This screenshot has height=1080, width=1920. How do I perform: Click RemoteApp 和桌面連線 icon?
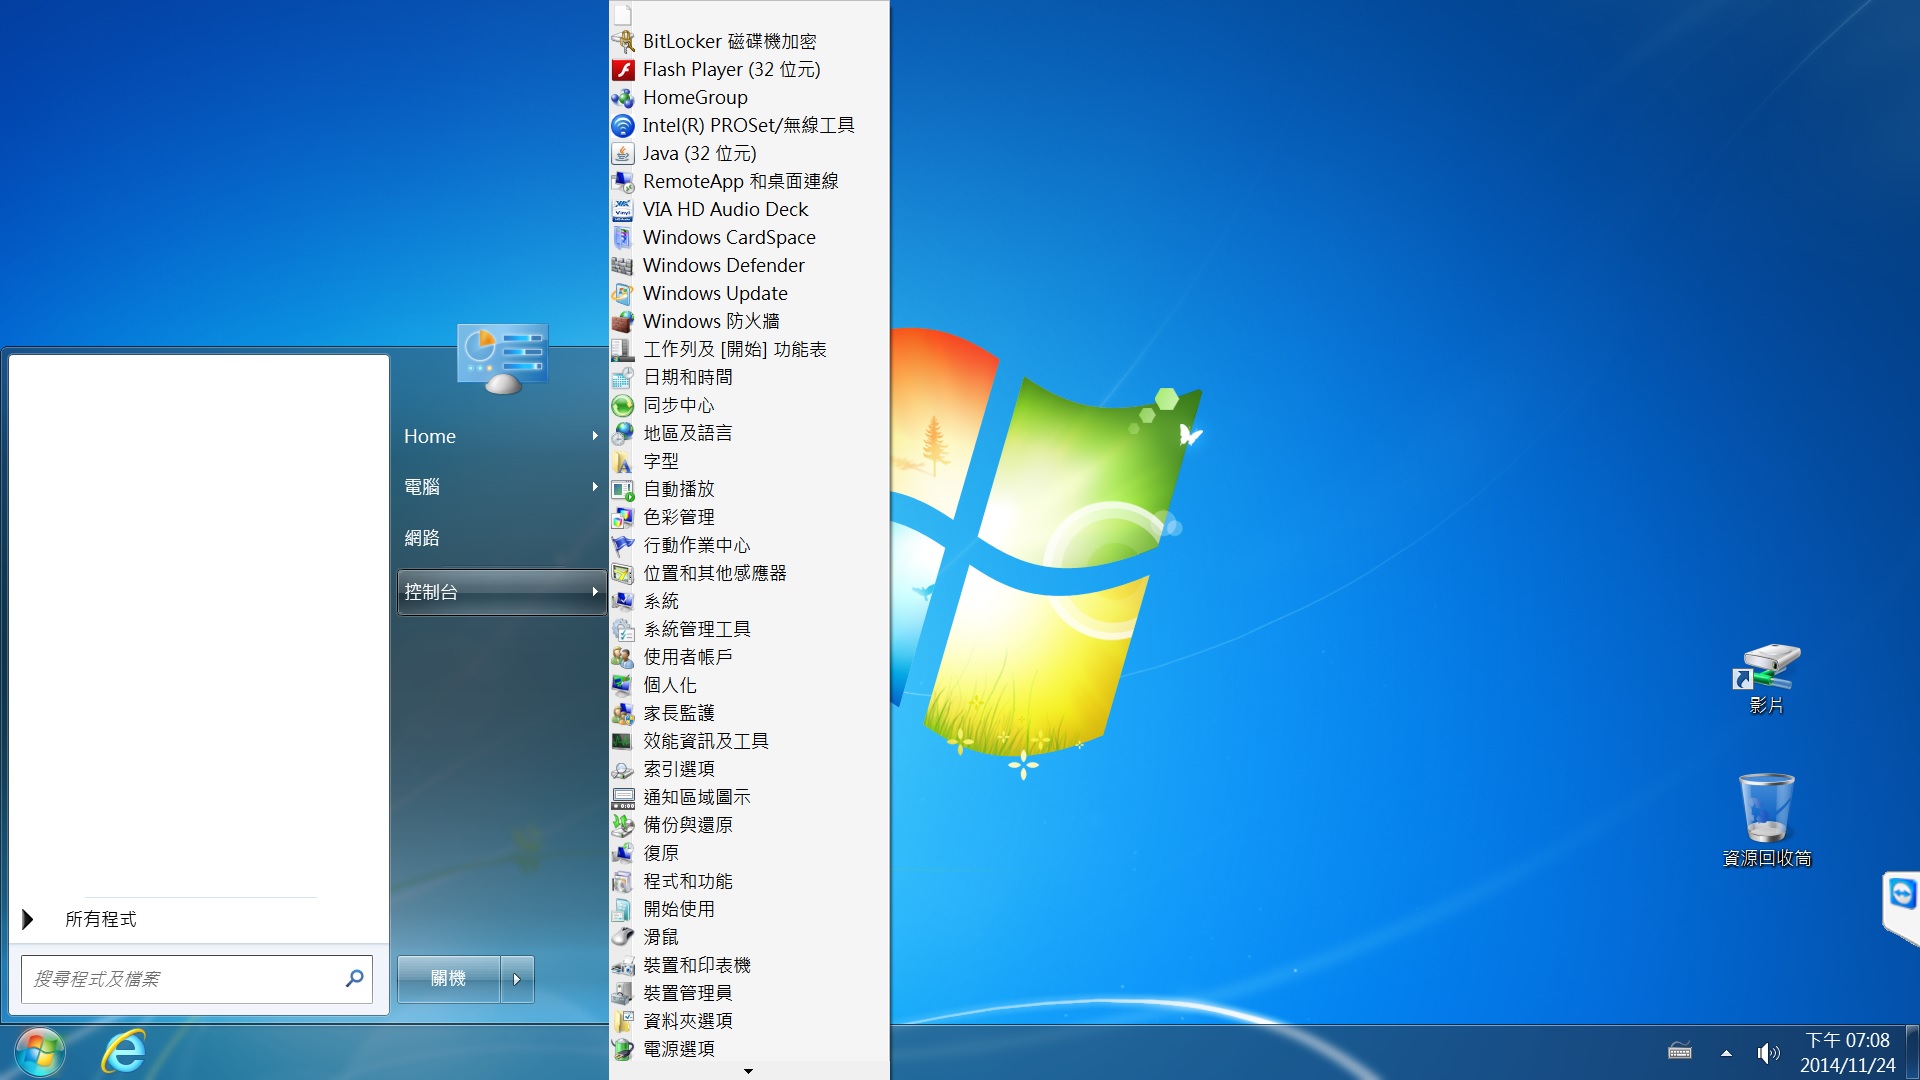click(x=623, y=182)
